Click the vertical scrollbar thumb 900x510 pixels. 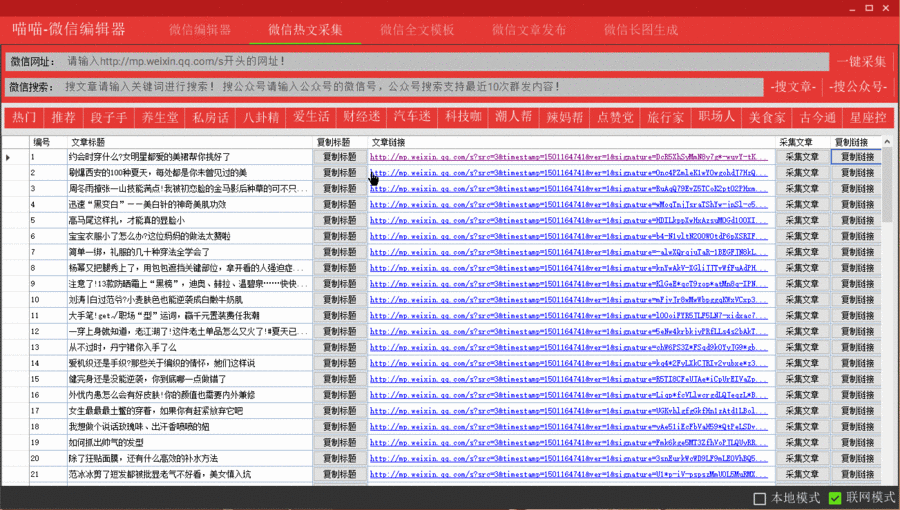[x=887, y=184]
